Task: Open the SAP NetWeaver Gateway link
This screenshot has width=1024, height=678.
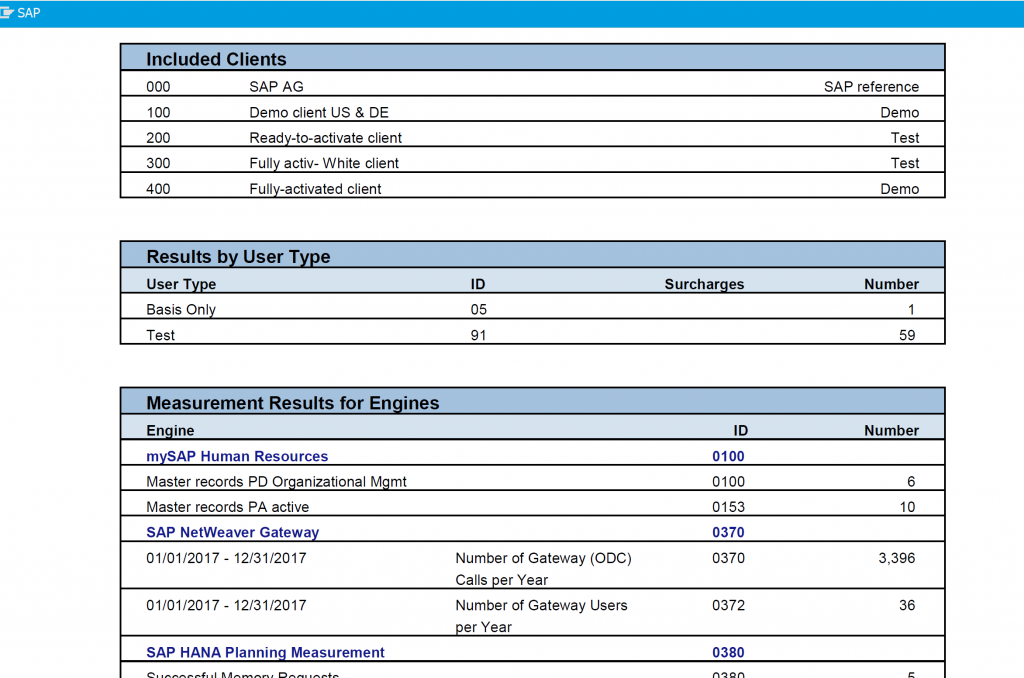Action: 232,532
